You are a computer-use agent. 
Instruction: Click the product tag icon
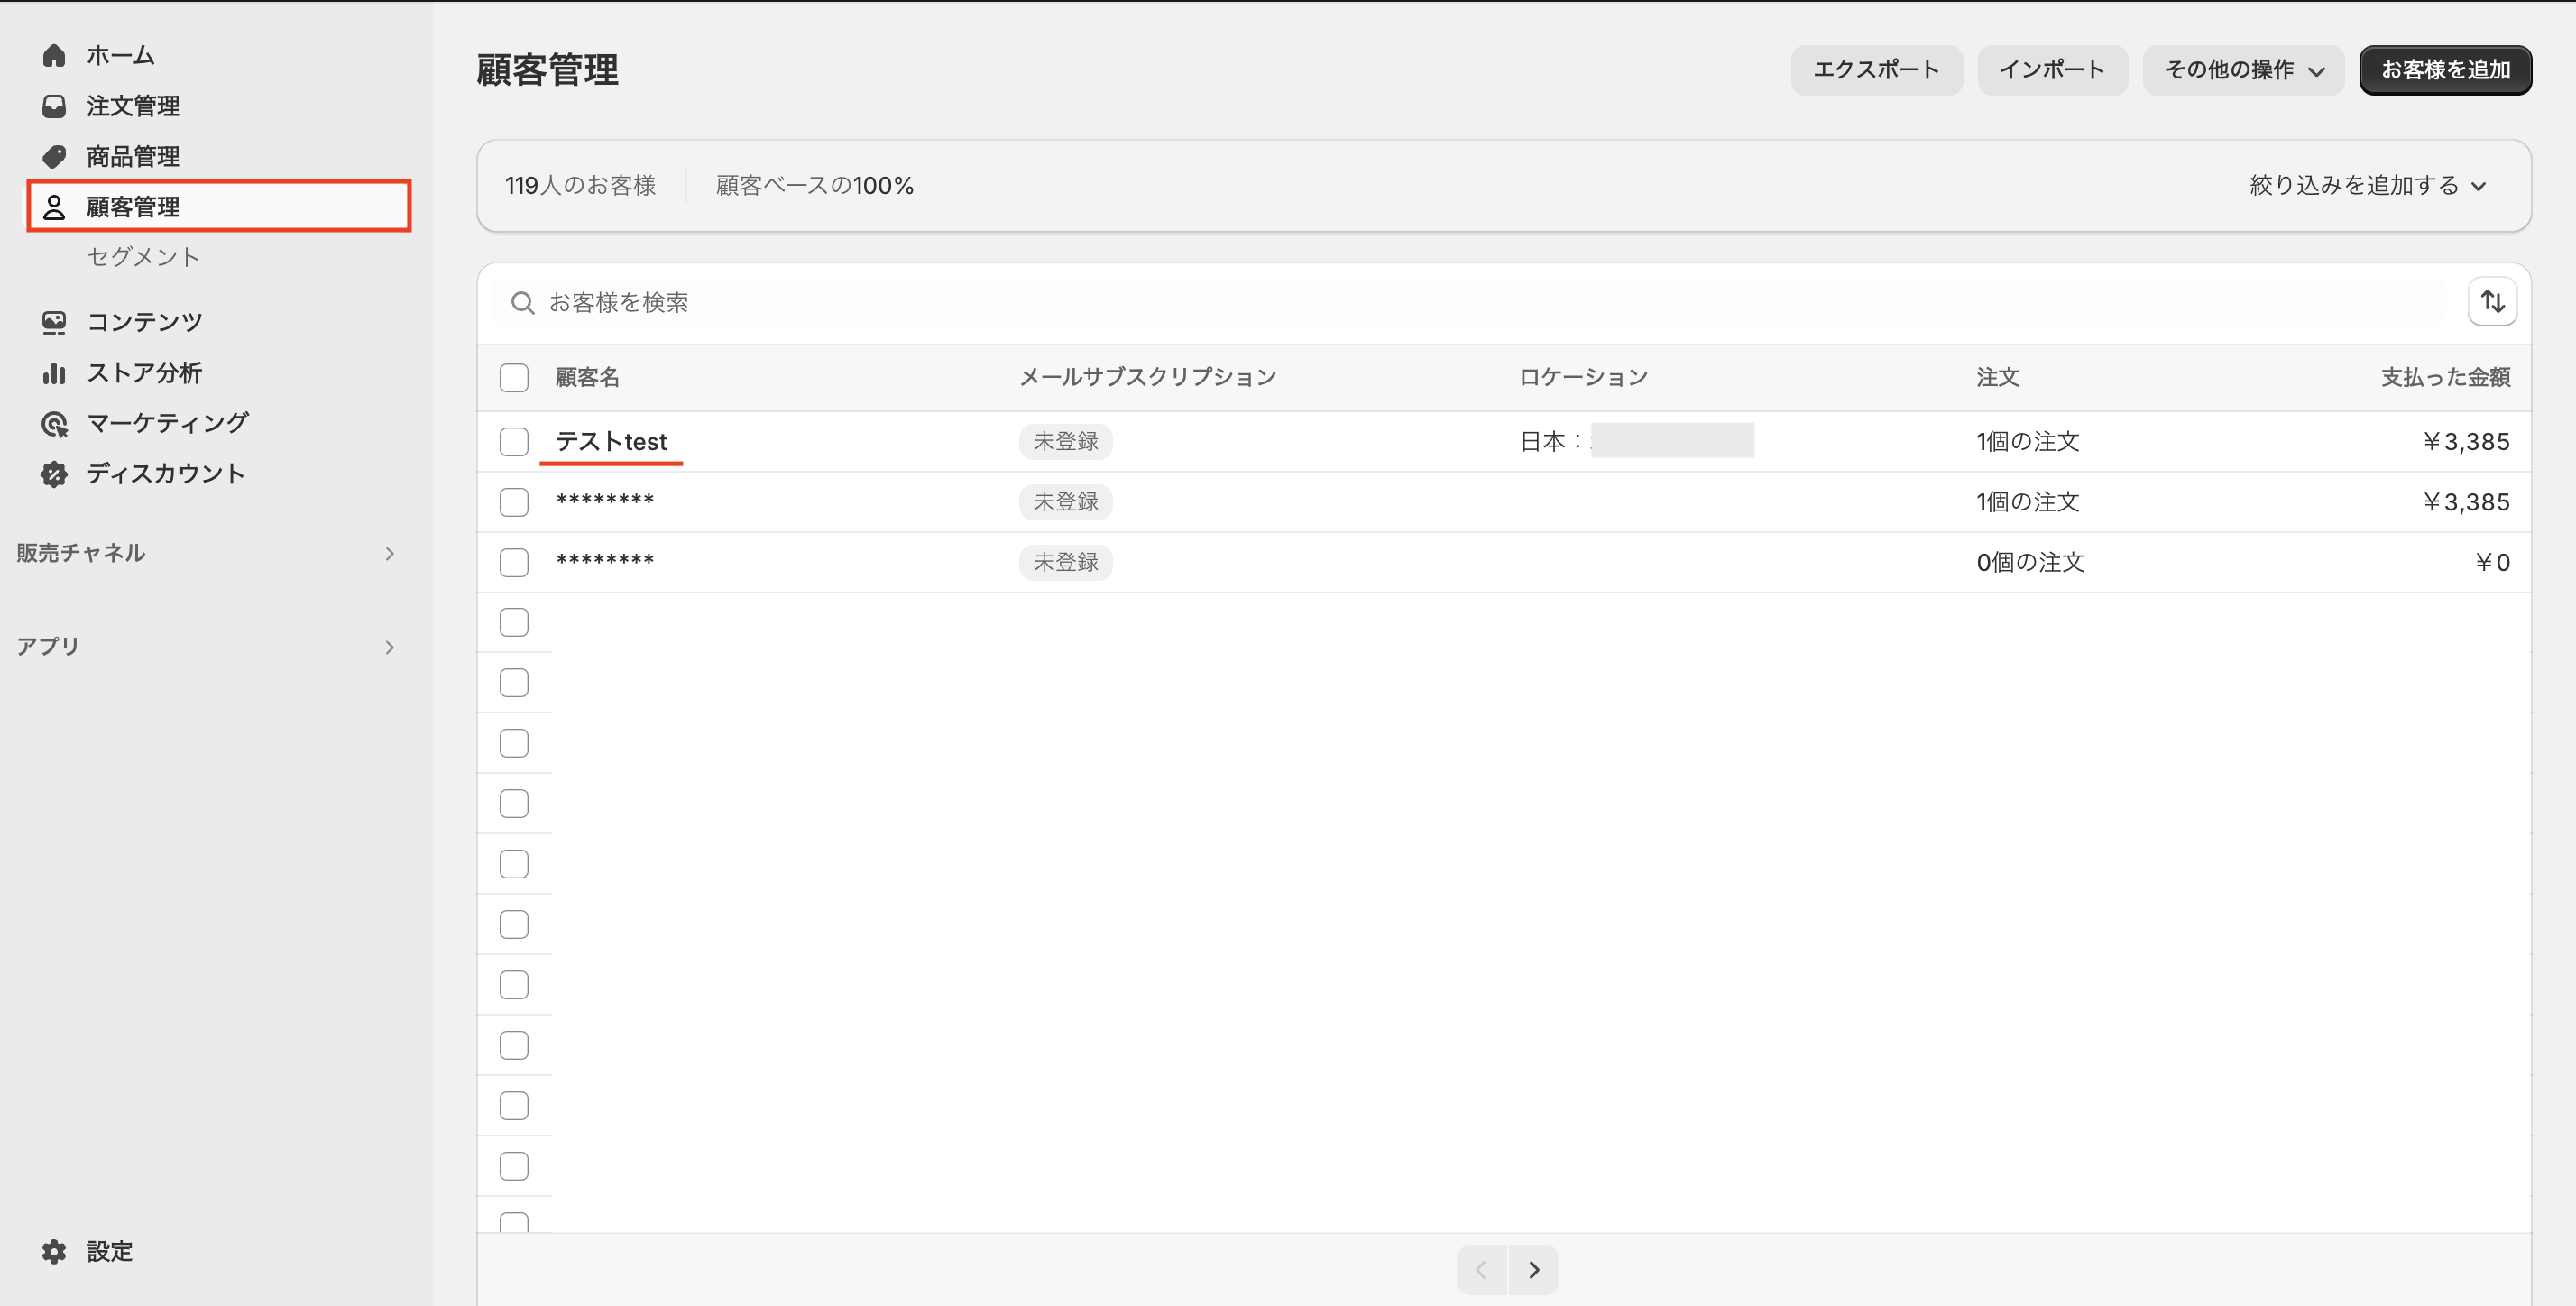(54, 156)
